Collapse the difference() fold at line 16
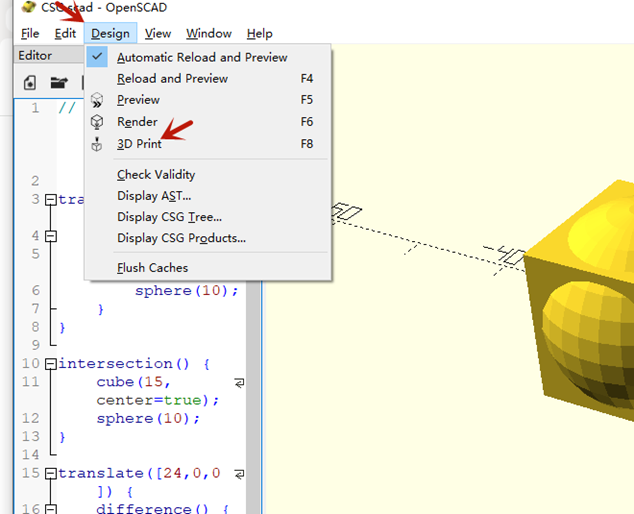 [x=51, y=509]
